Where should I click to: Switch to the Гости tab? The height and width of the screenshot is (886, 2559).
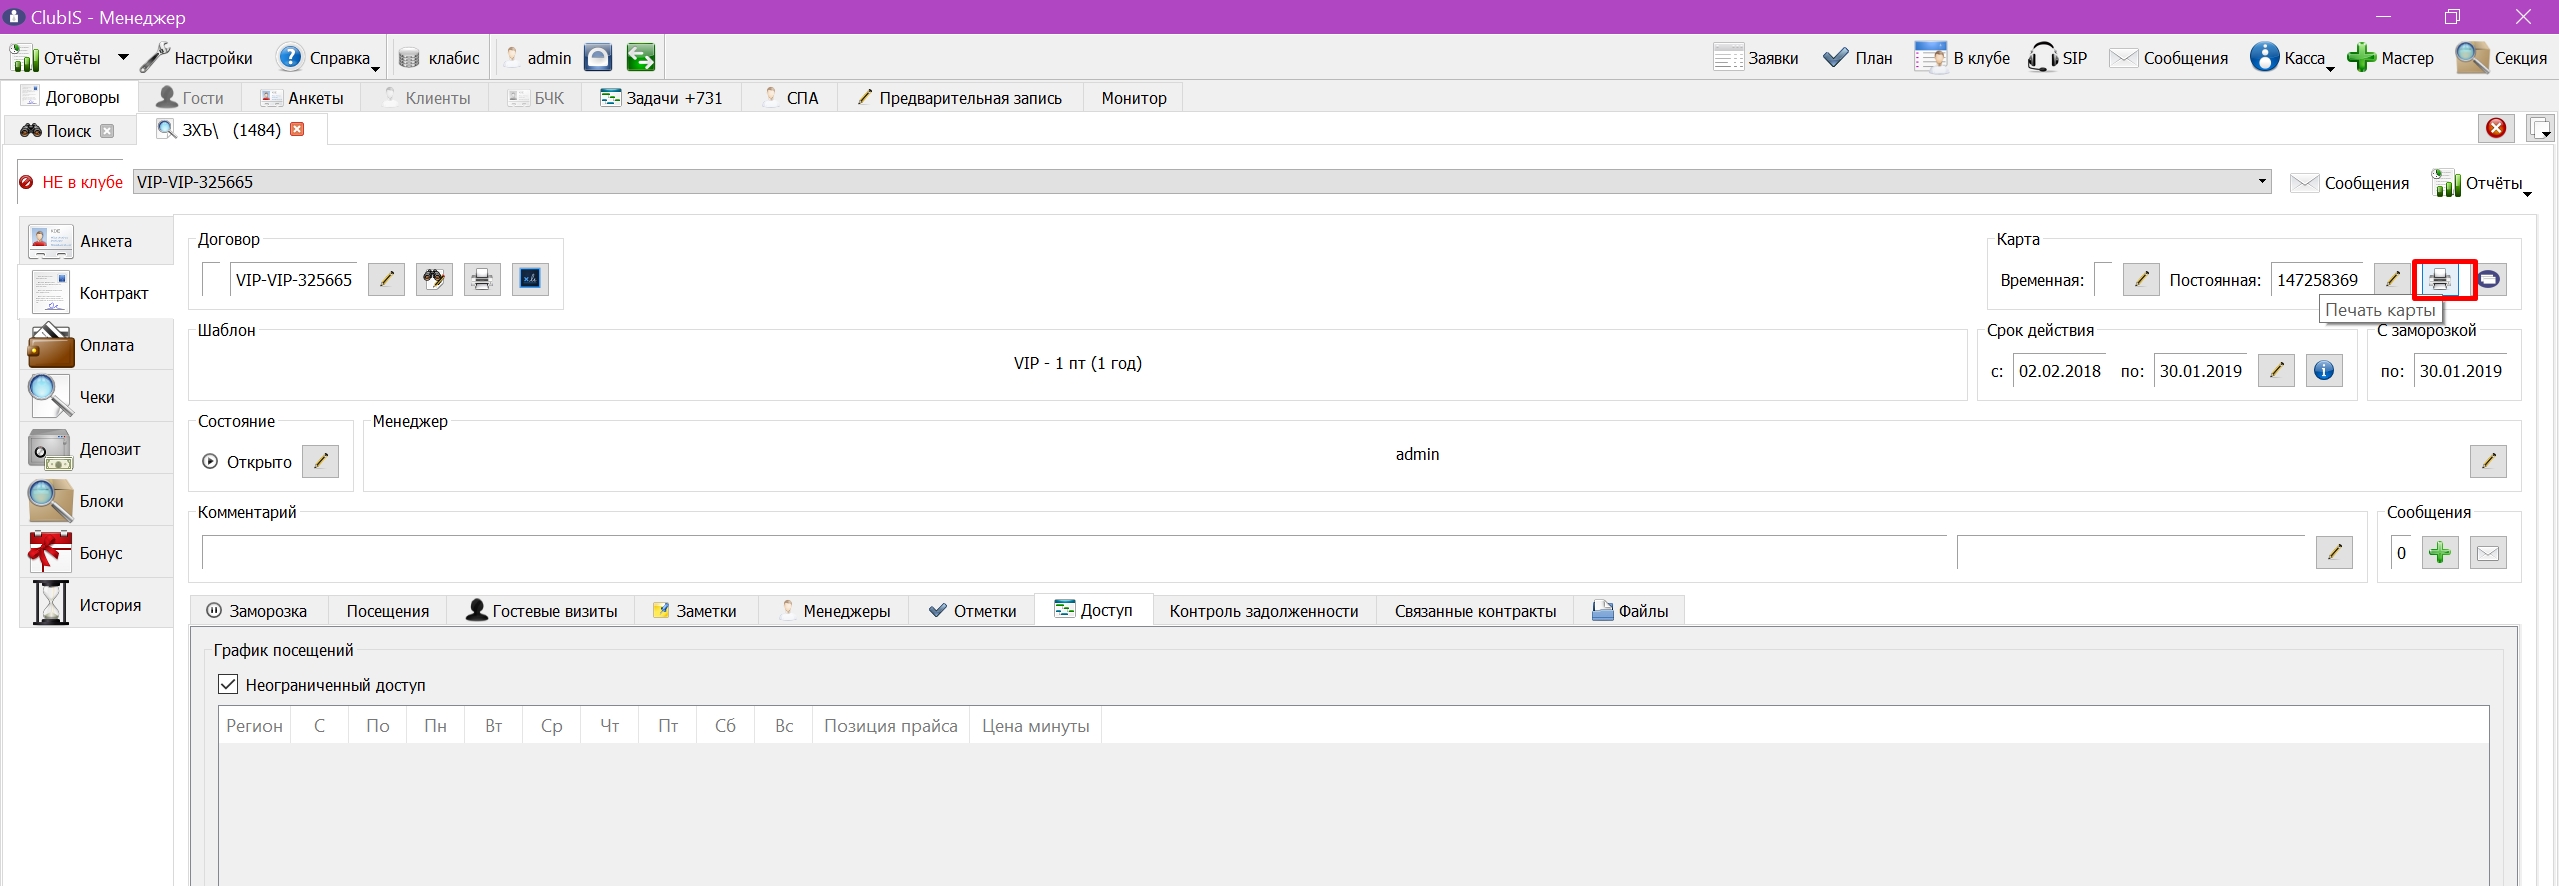point(190,98)
